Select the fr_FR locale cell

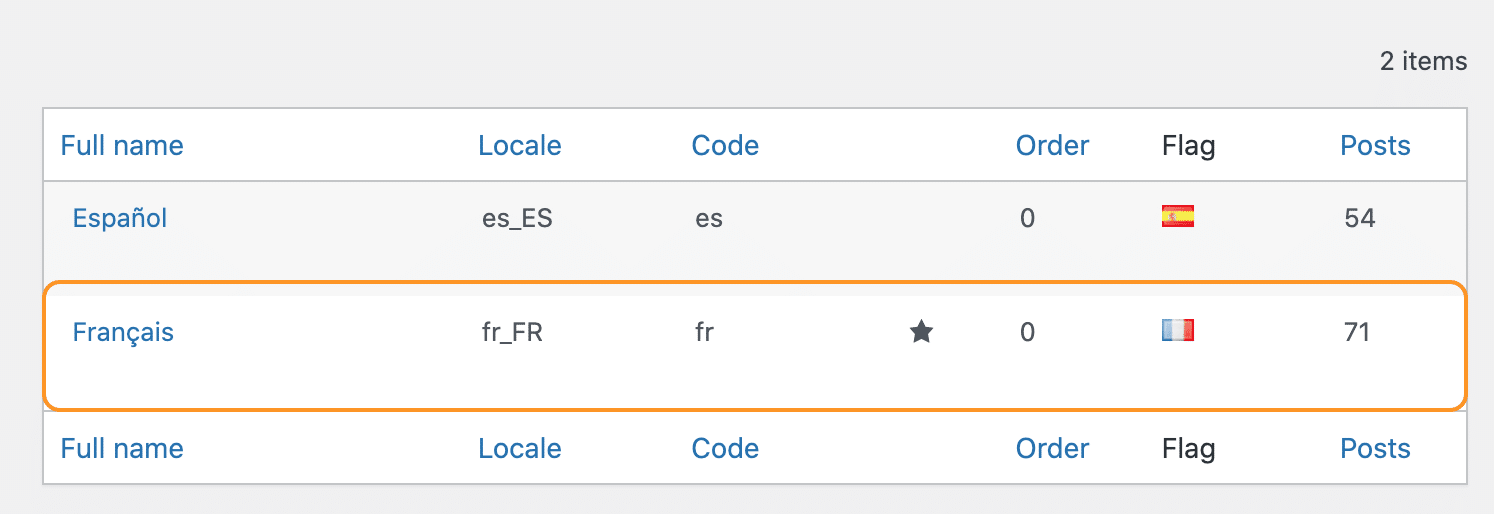[x=512, y=333]
